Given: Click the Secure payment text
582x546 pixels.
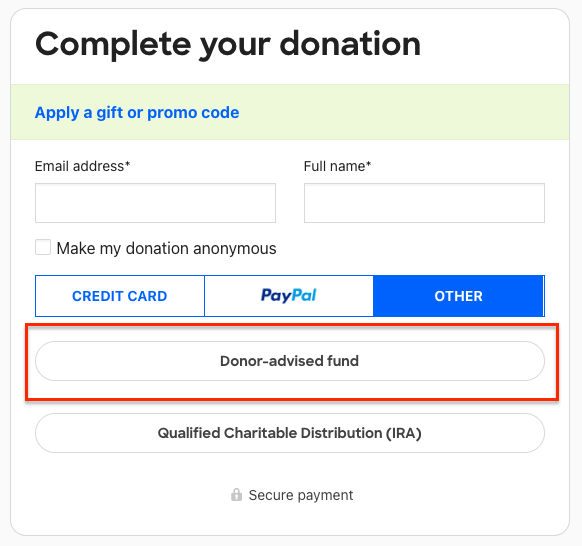Looking at the screenshot, I should click(301, 495).
